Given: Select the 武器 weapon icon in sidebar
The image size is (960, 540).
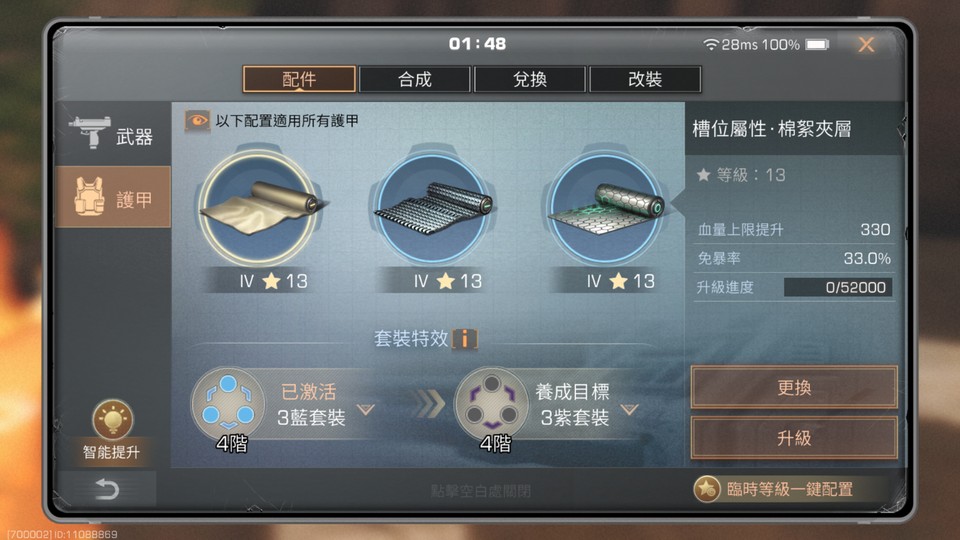Looking at the screenshot, I should coord(89,132).
